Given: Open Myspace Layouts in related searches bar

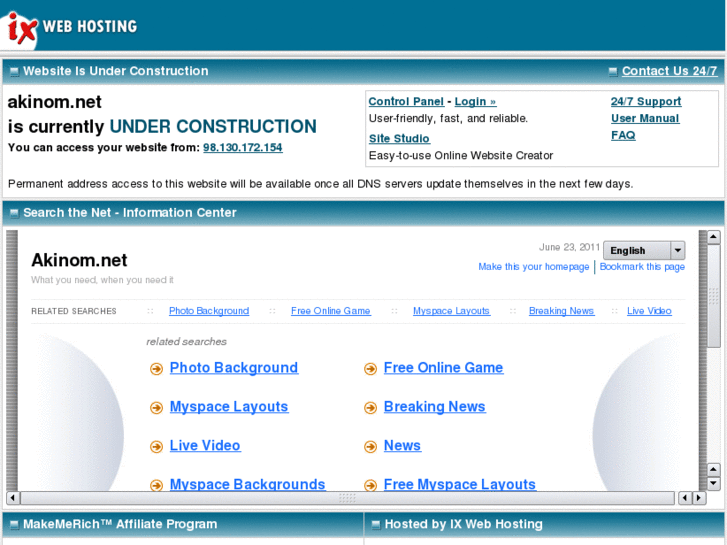Looking at the screenshot, I should 452,311.
